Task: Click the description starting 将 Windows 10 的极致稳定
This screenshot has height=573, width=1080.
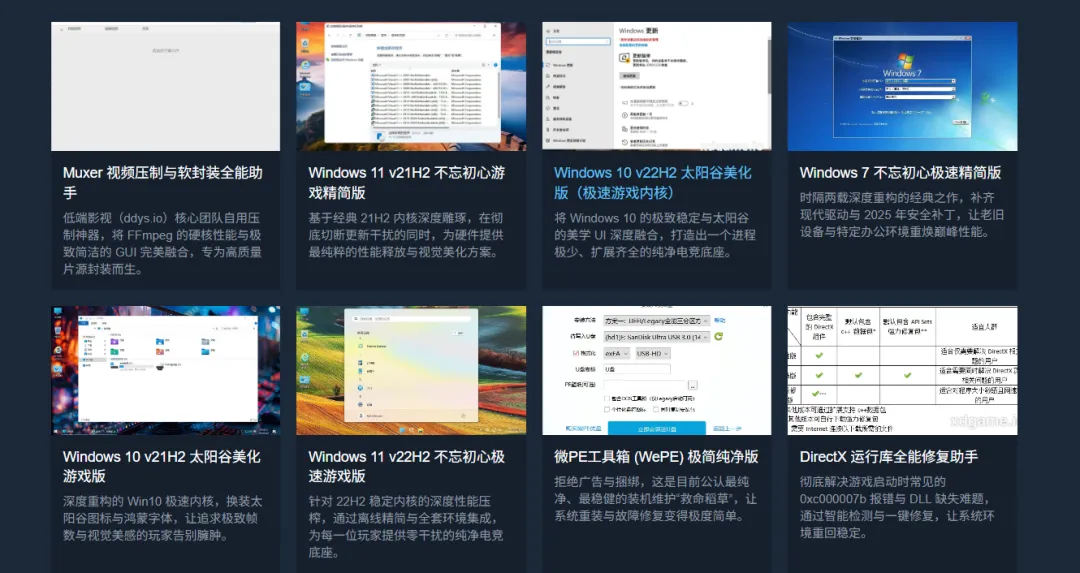Action: point(654,235)
